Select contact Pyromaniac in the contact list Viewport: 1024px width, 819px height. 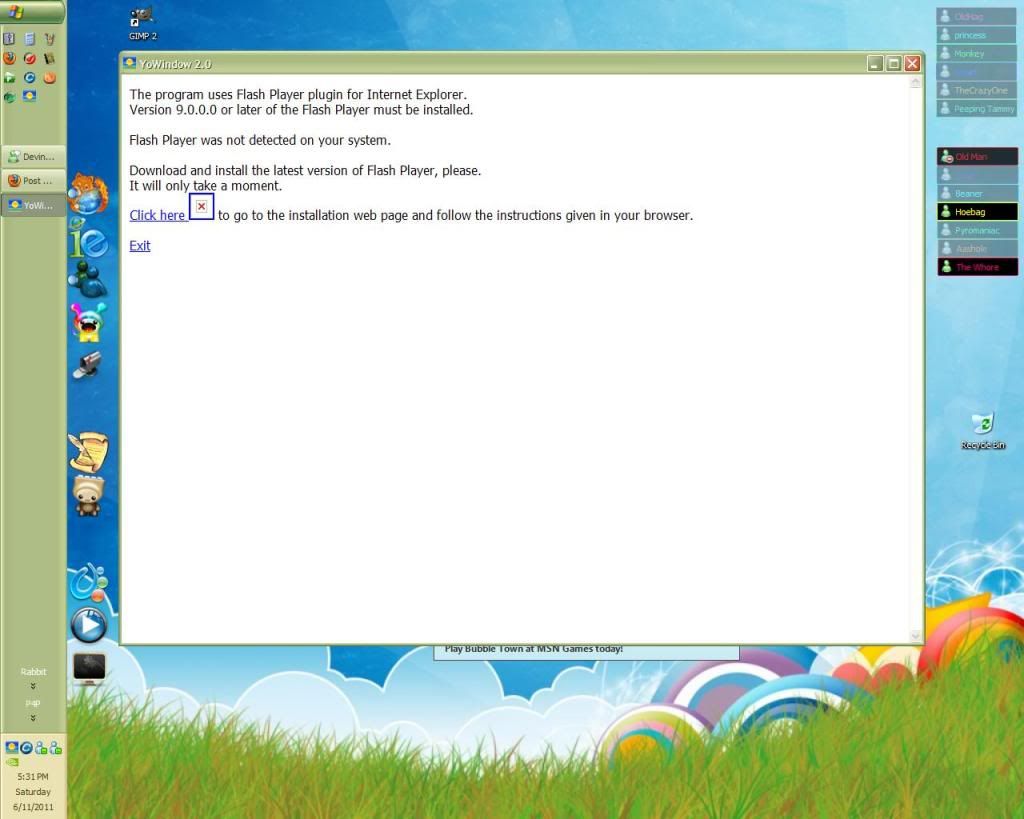coord(977,230)
